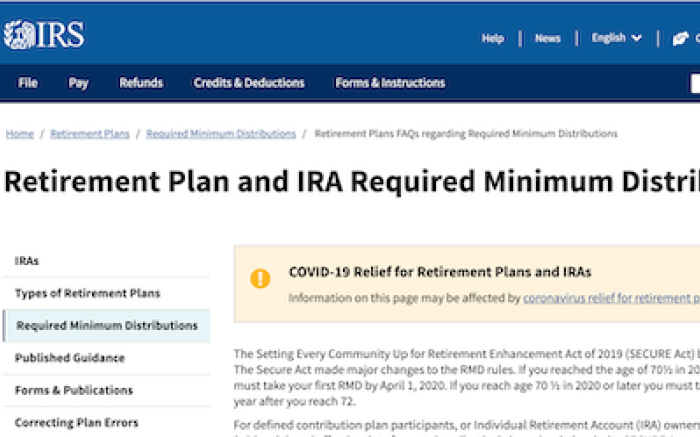Click paragraph line starting 'The Setting Every Community Up'

tap(467, 354)
